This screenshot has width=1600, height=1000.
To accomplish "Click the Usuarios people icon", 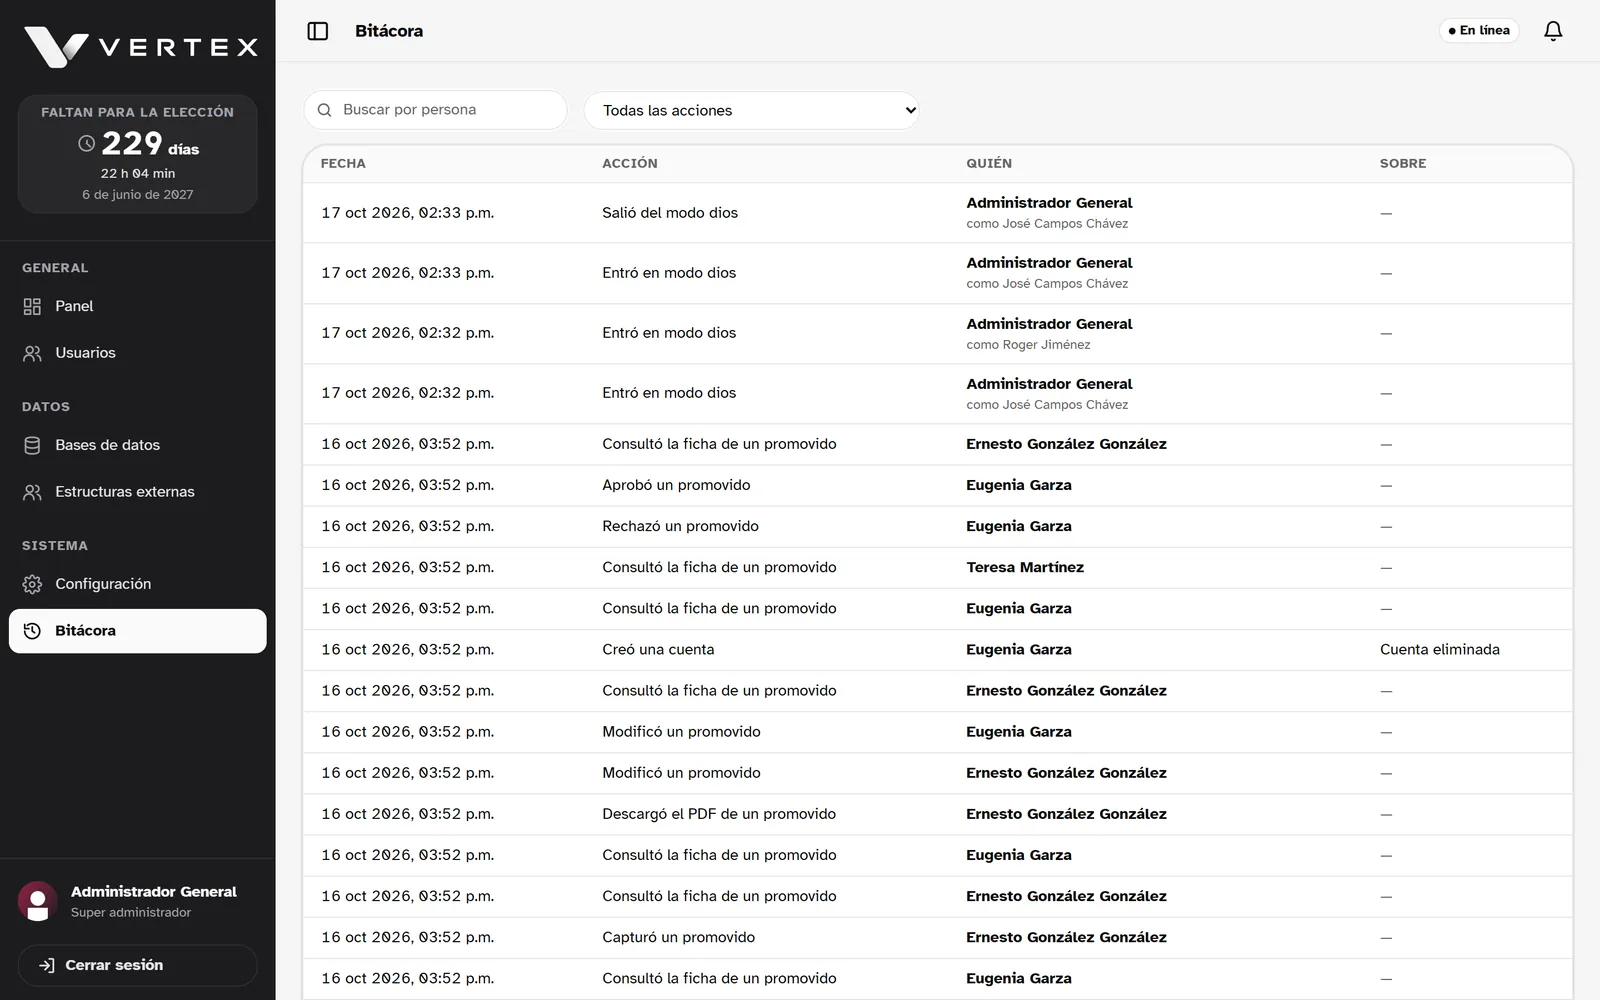I will (x=32, y=353).
